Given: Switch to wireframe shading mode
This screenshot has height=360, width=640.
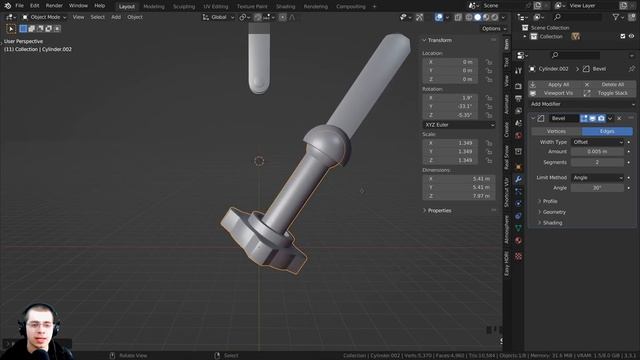Looking at the screenshot, I should (469, 17).
